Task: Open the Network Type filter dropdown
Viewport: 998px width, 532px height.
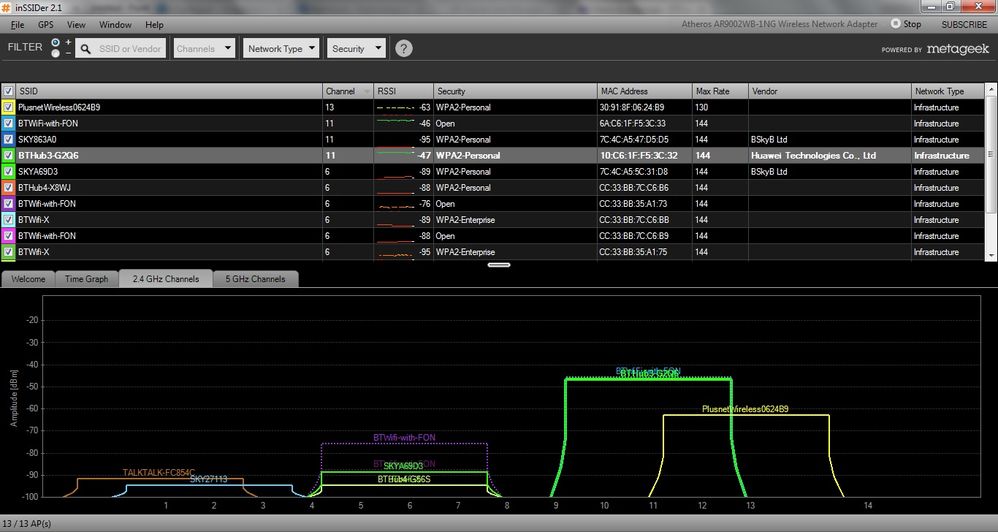Action: pos(281,48)
